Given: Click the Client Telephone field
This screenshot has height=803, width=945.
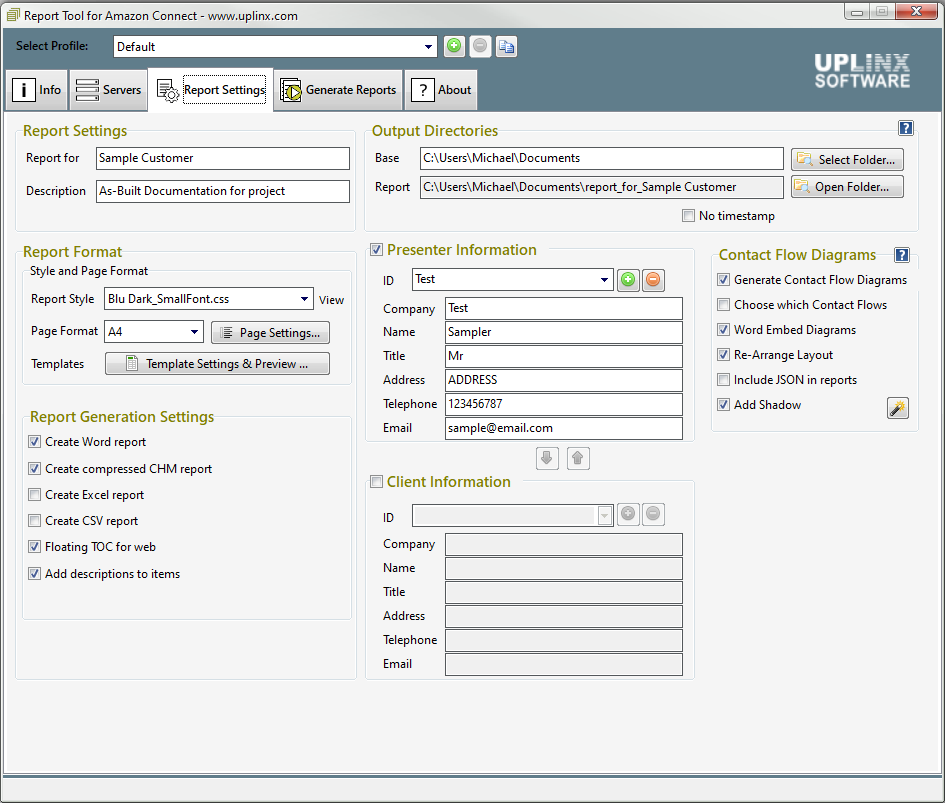Looking at the screenshot, I should [x=564, y=640].
